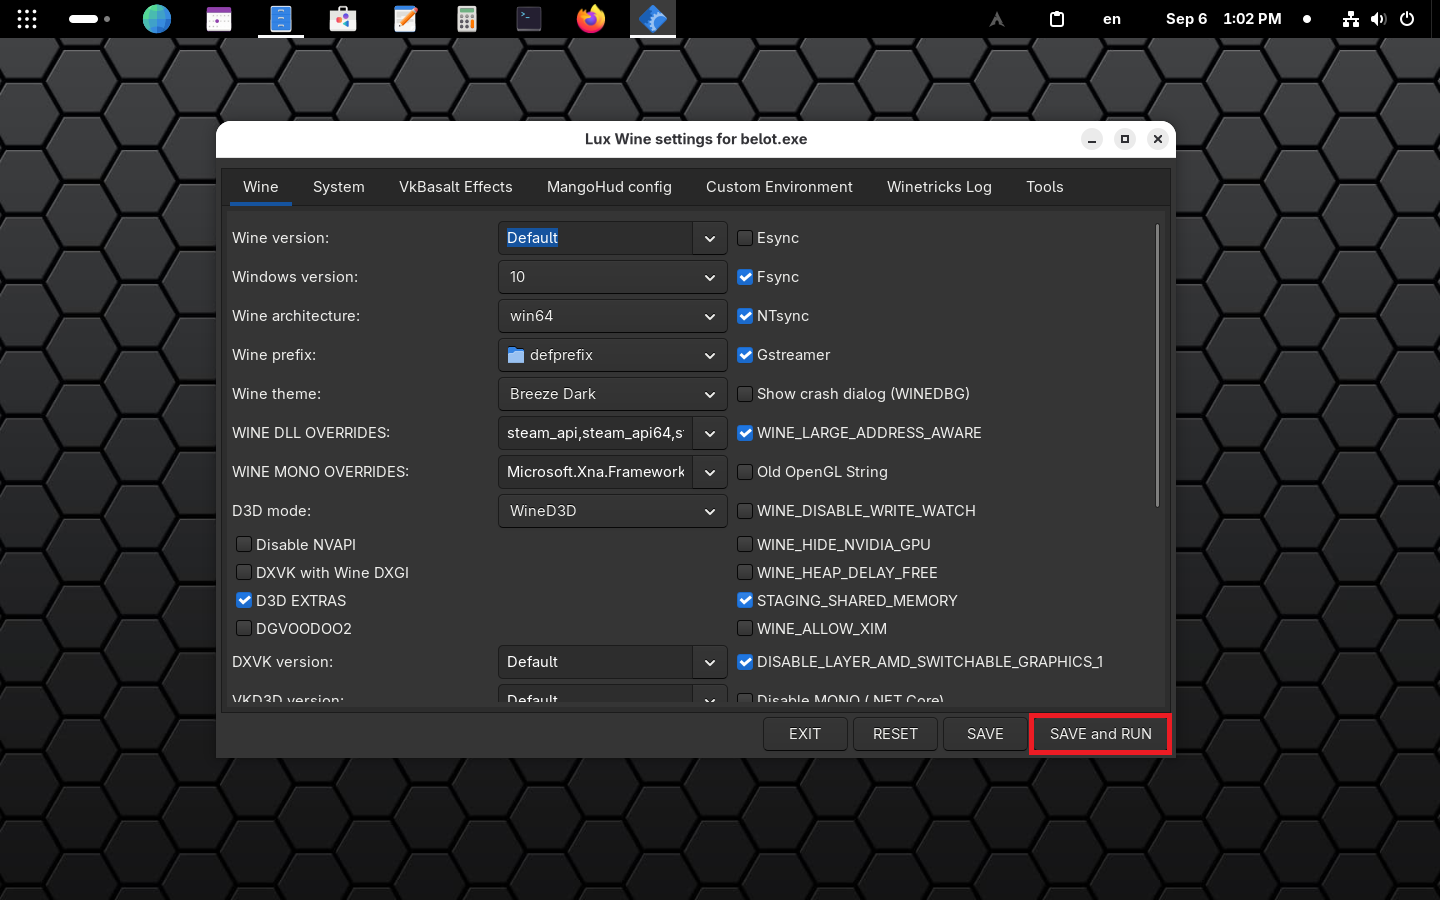Image resolution: width=1440 pixels, height=900 pixels.
Task: Click the Microsoft.Xna.Framework mono overrides text field
Action: coord(595,472)
